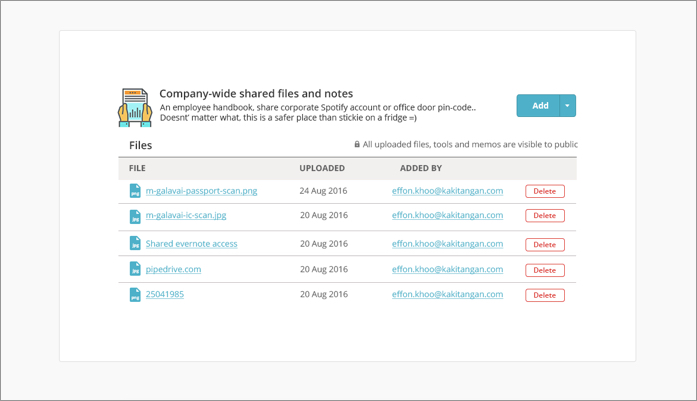Expand the Add button dropdown arrow
697x401 pixels.
pos(568,106)
